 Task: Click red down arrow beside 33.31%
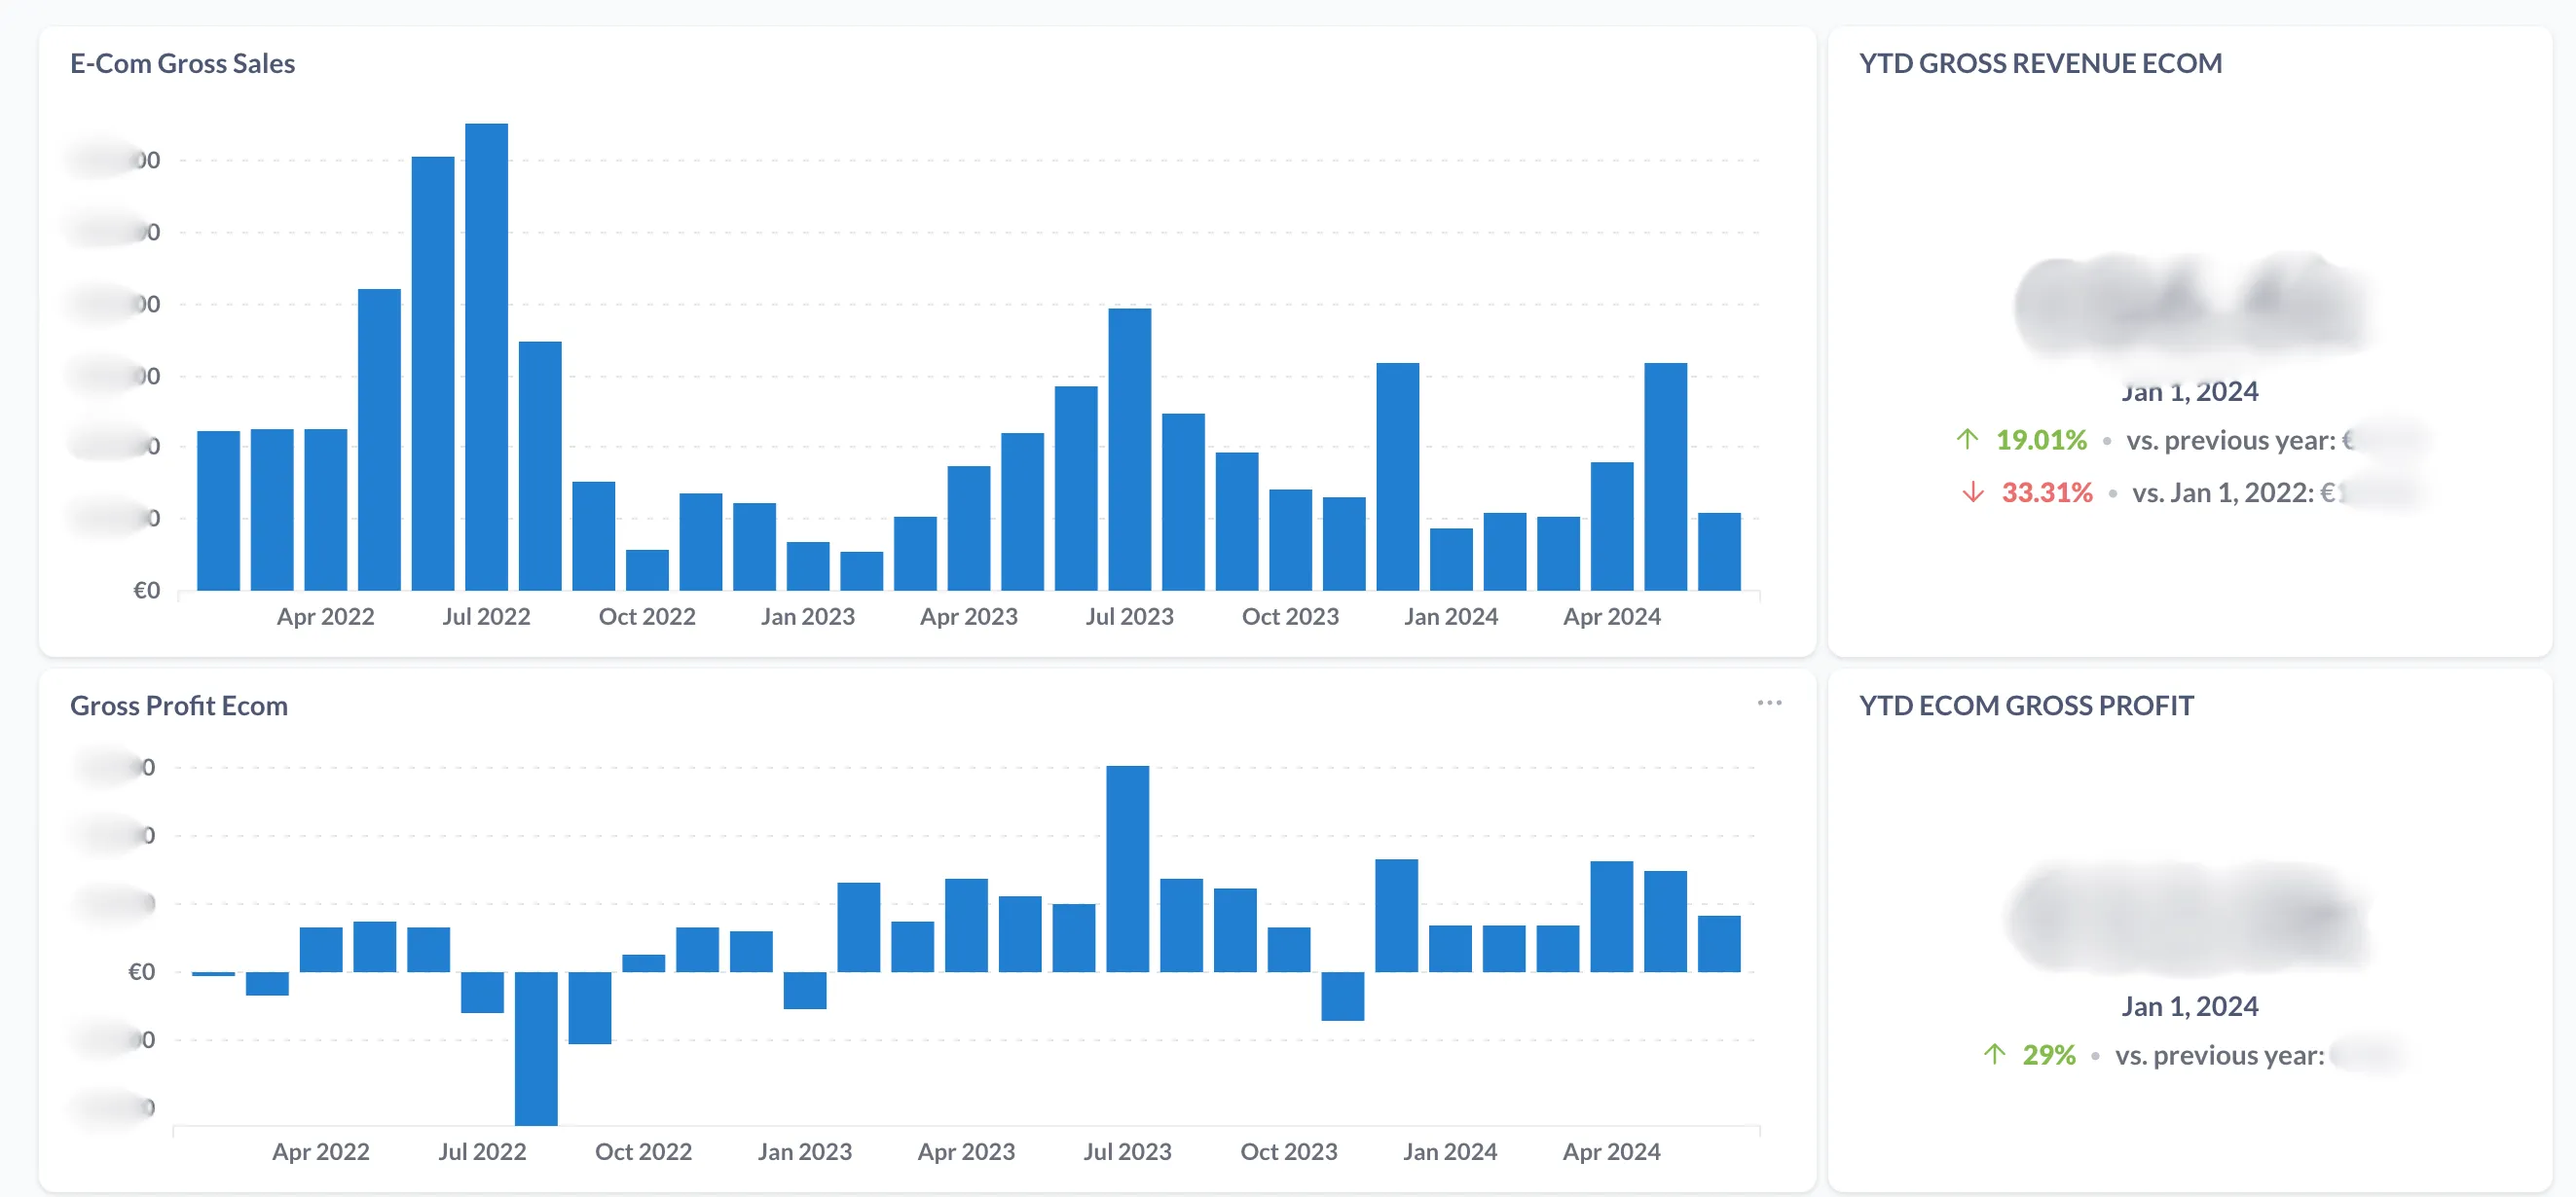point(1972,492)
